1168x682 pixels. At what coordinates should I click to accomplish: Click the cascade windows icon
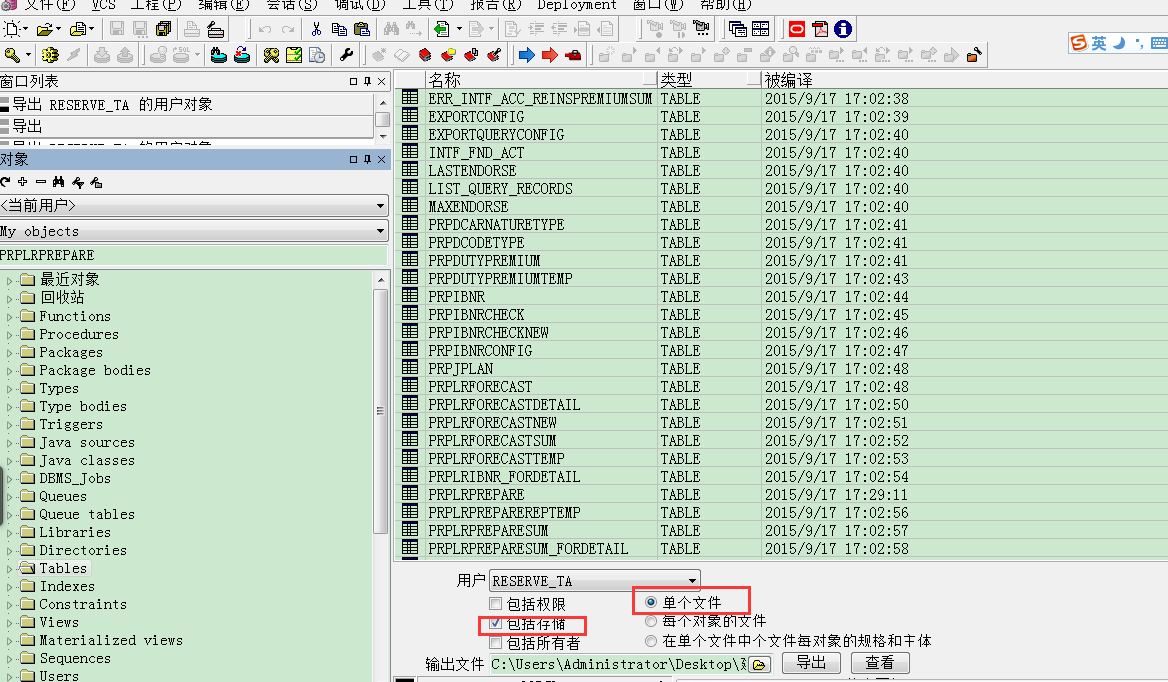[737, 29]
